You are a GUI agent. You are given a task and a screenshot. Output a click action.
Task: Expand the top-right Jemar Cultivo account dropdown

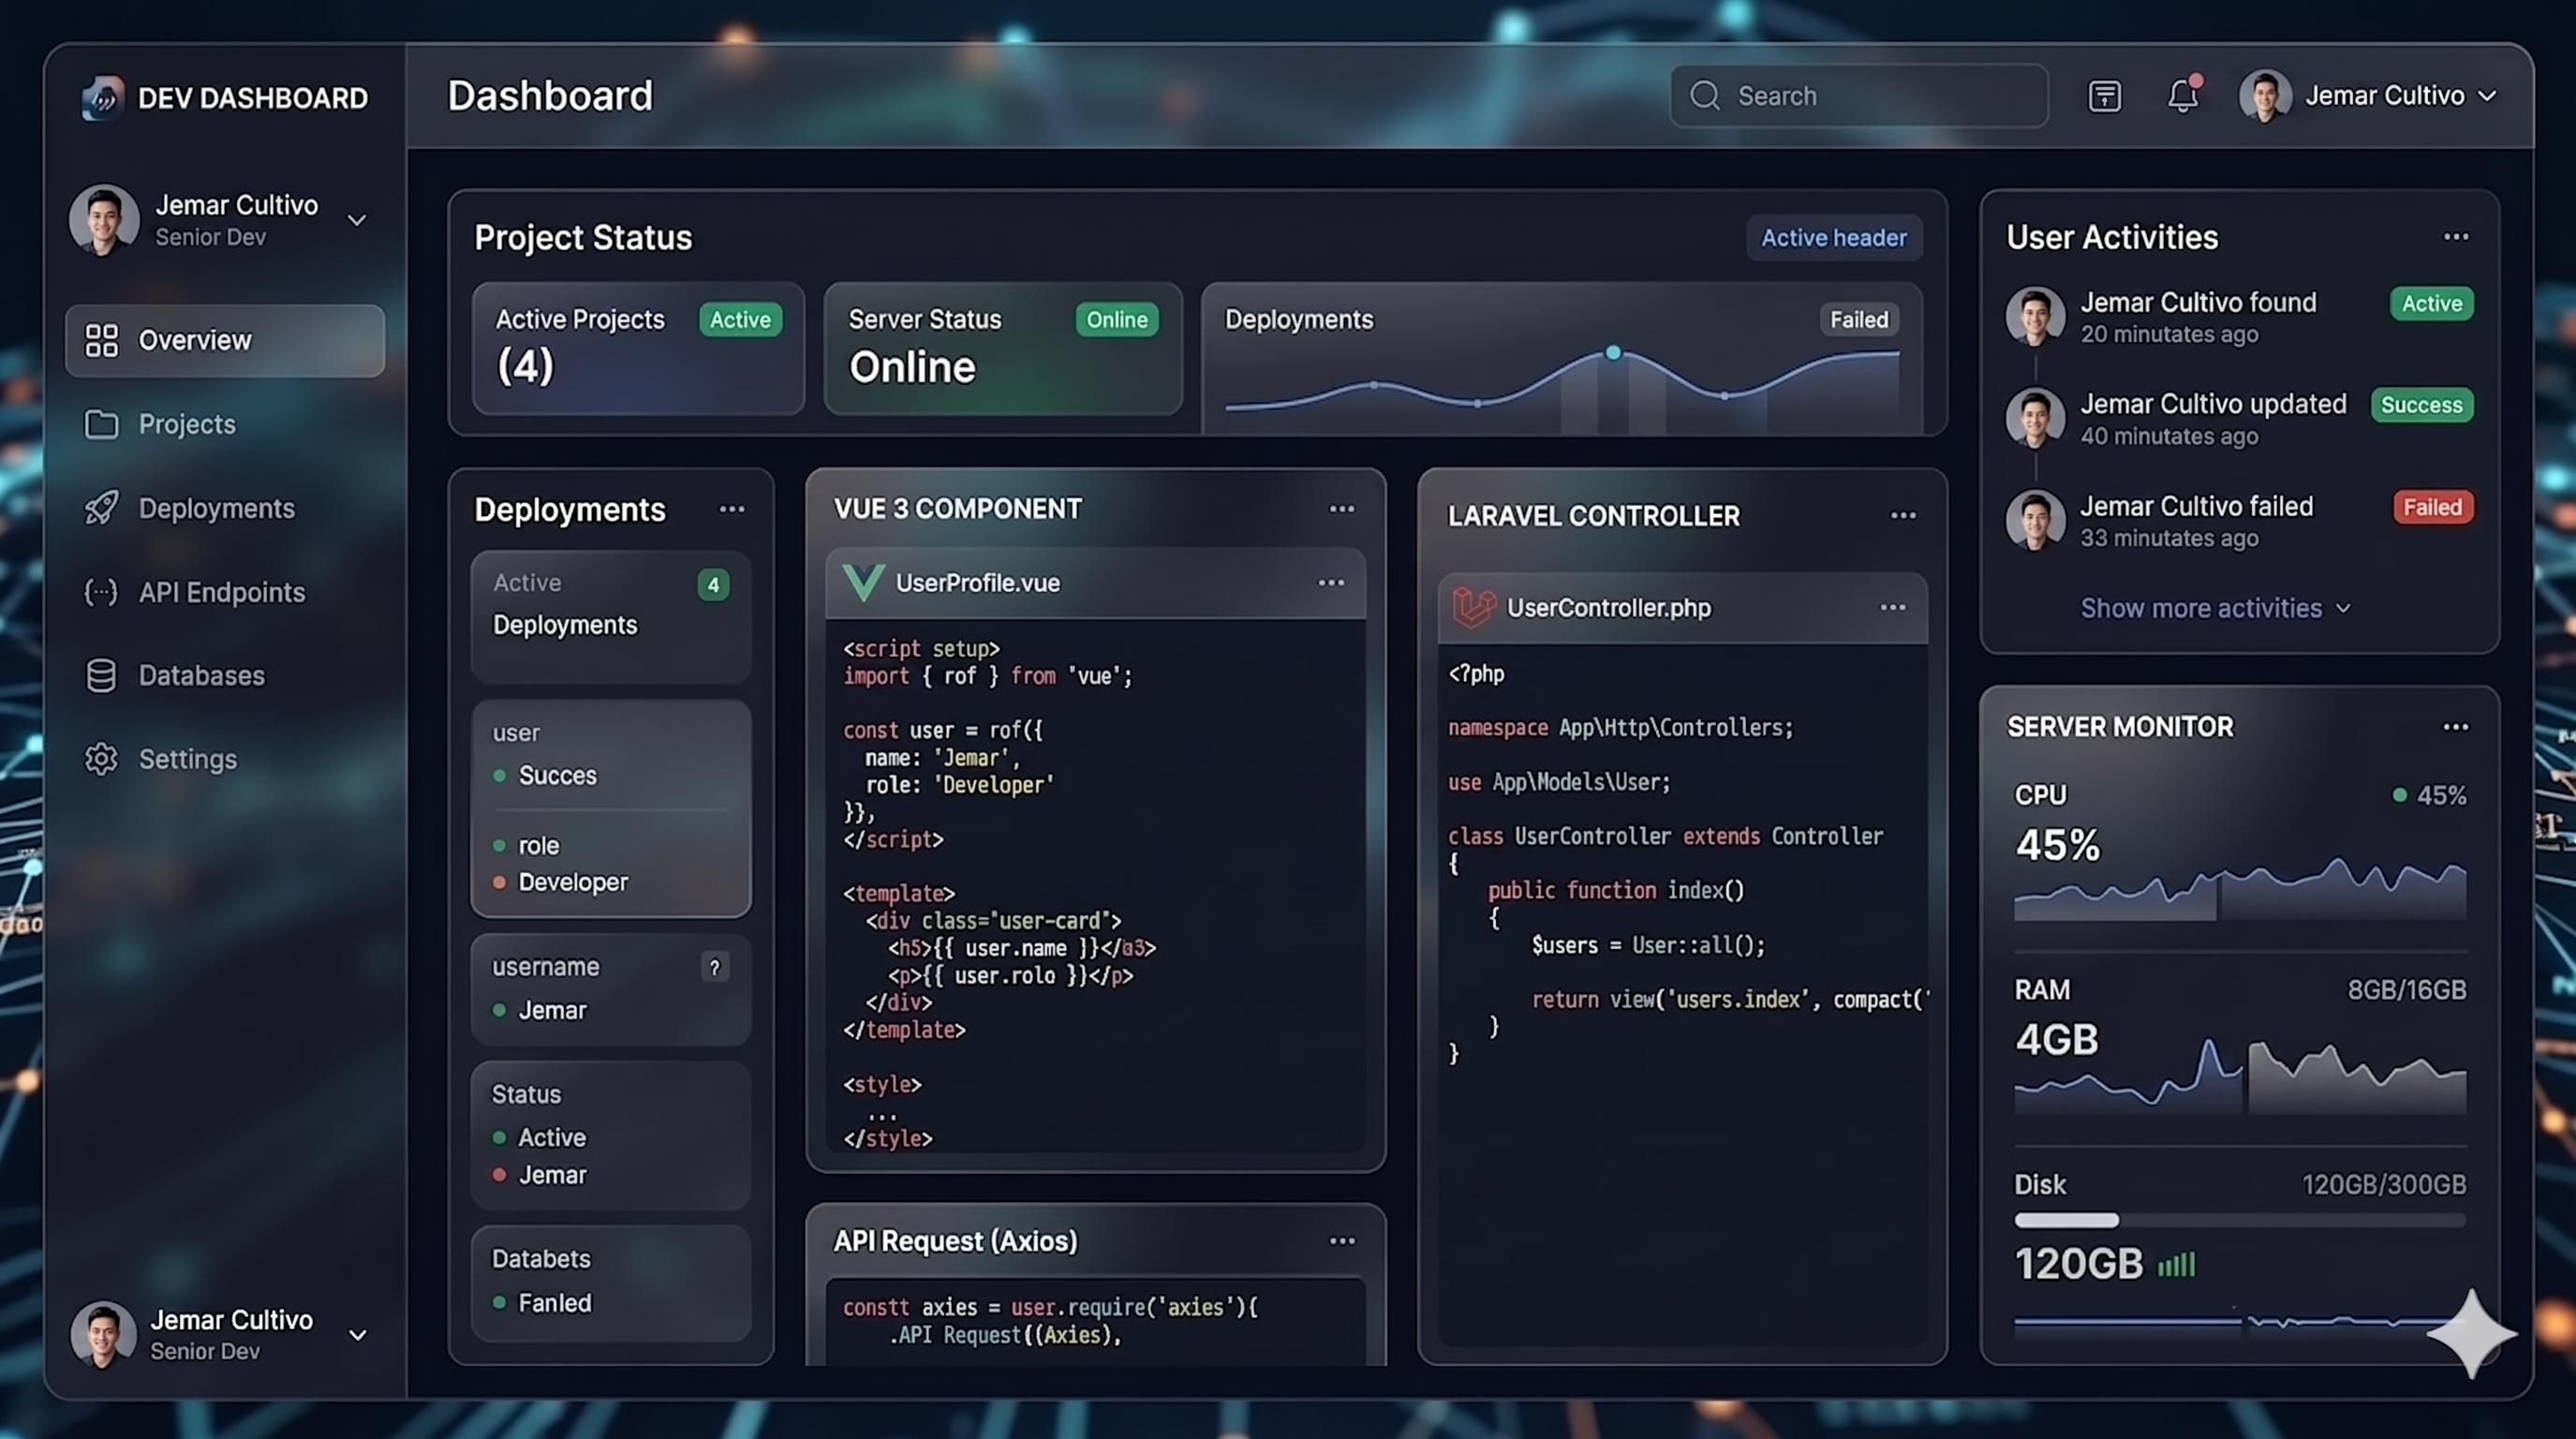[x=2487, y=96]
